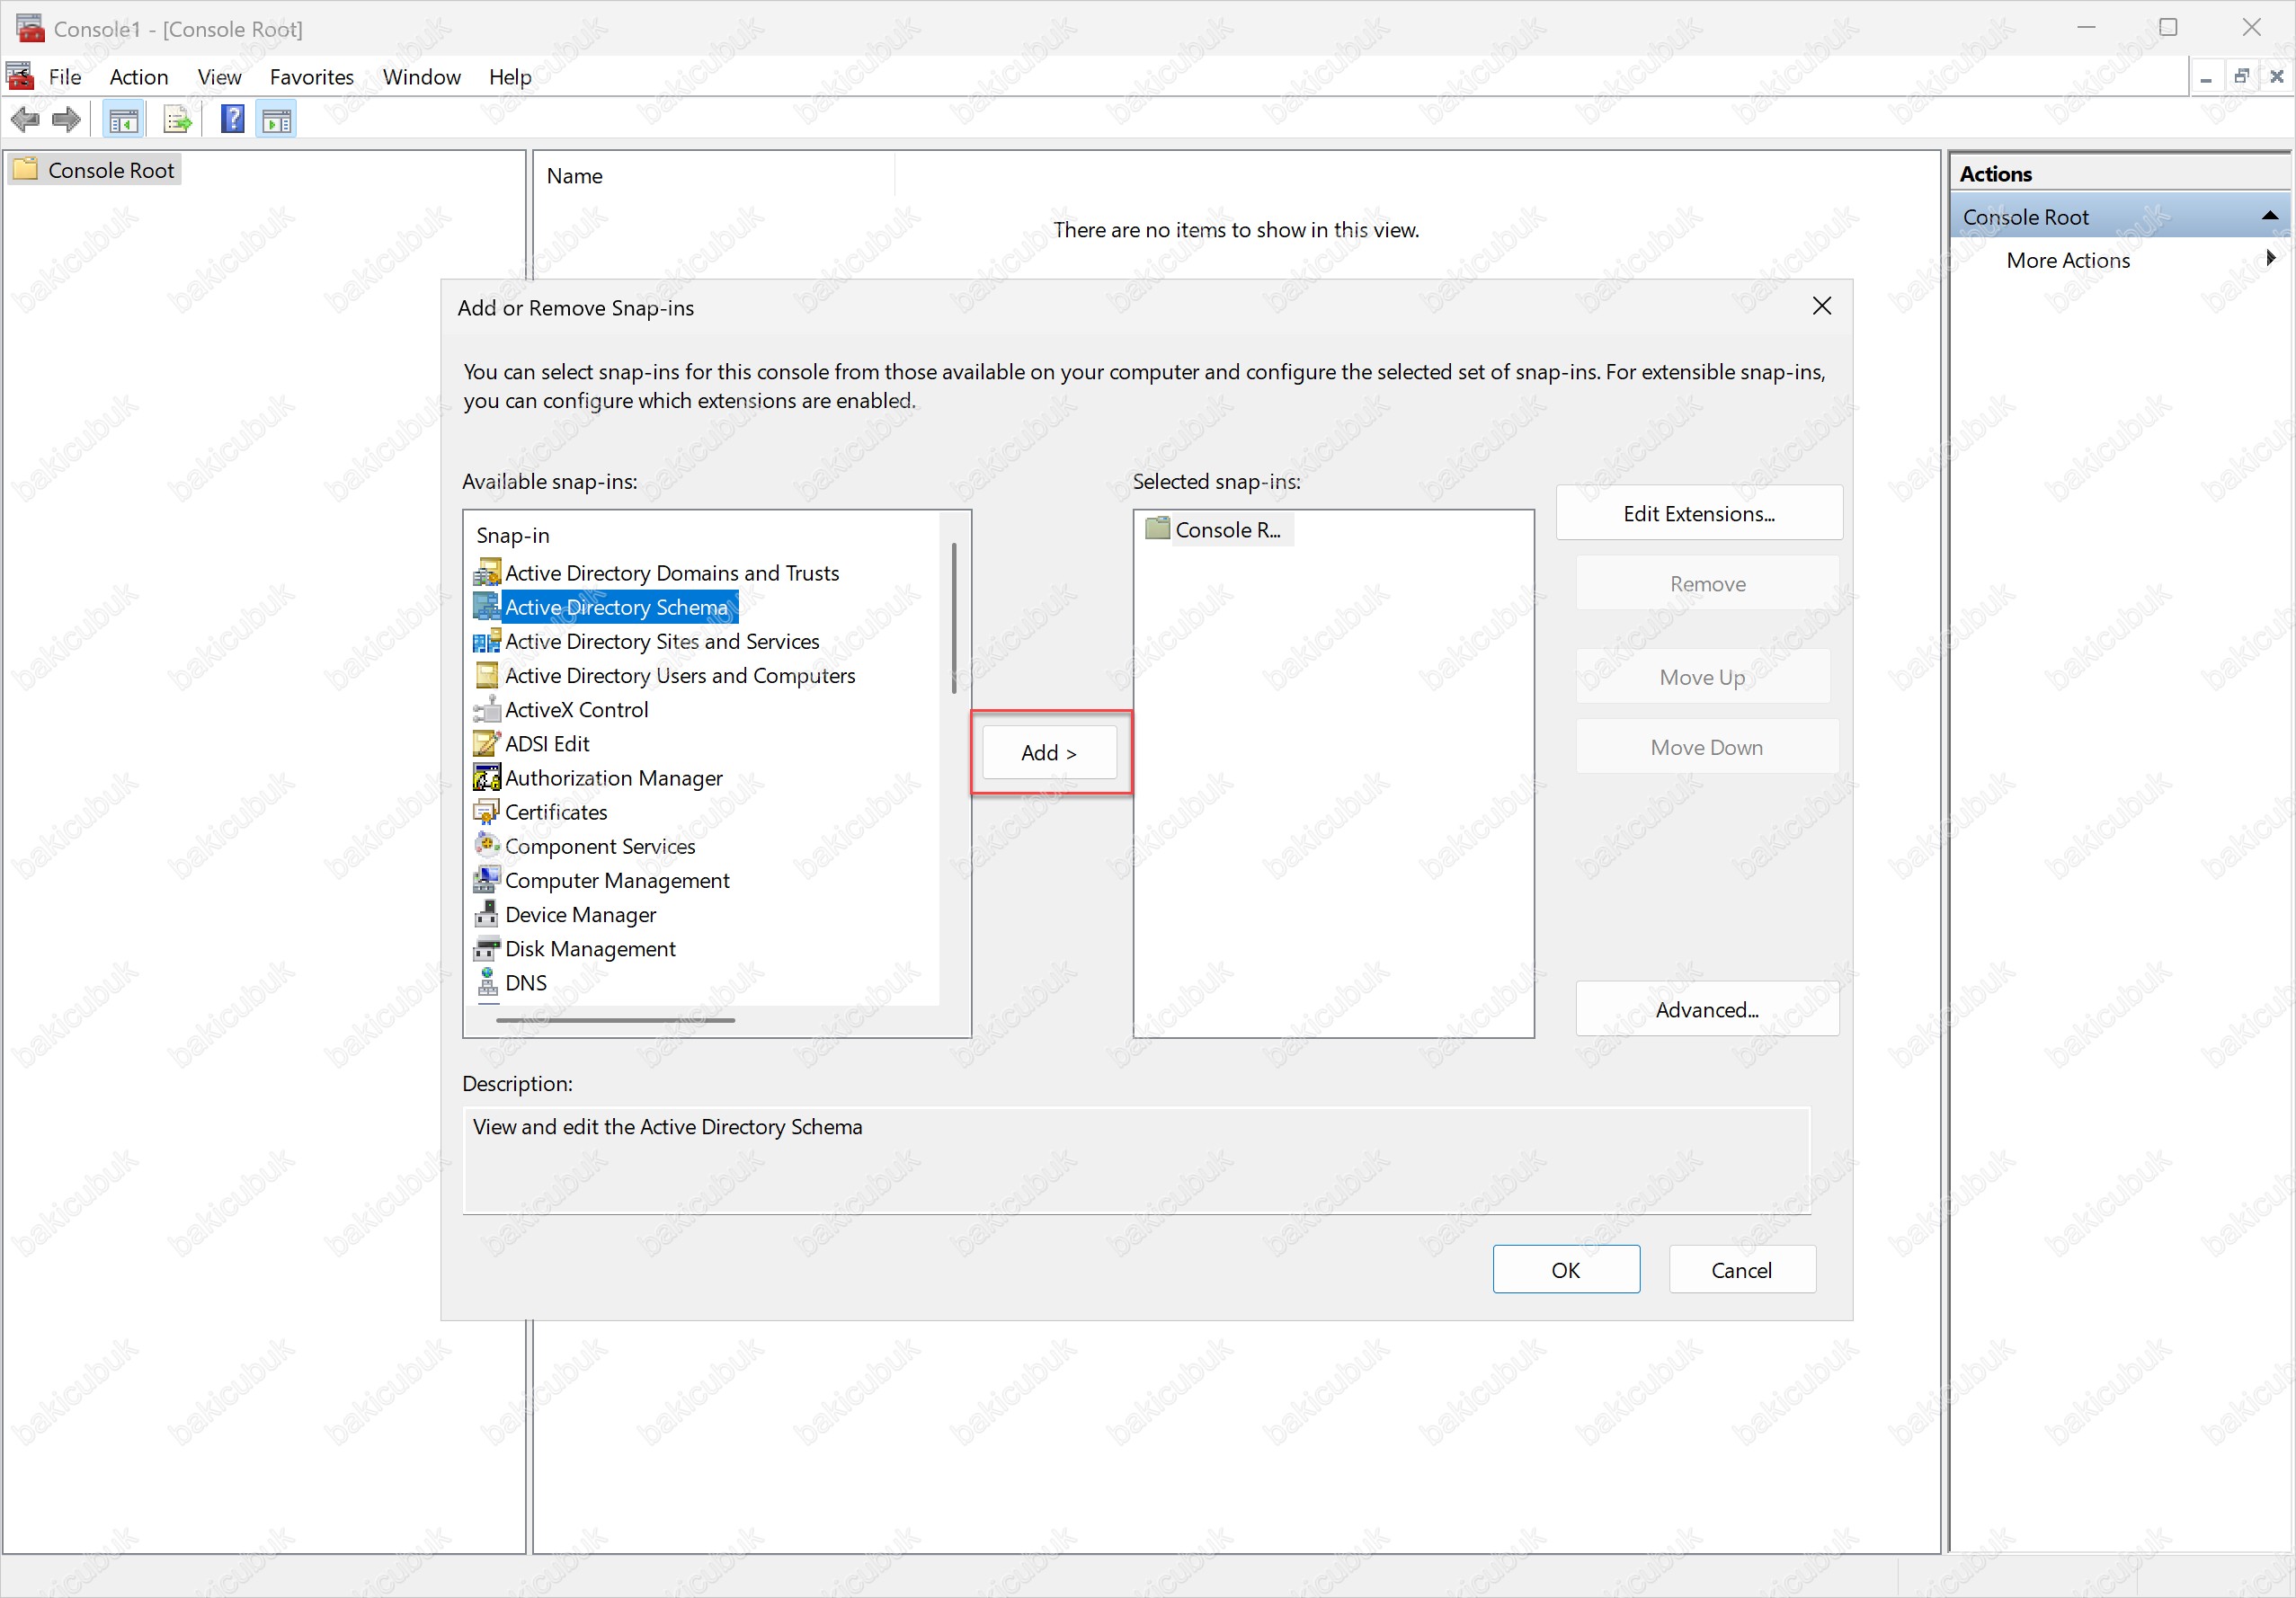
Task: Click the Name column header
Action: [714, 176]
